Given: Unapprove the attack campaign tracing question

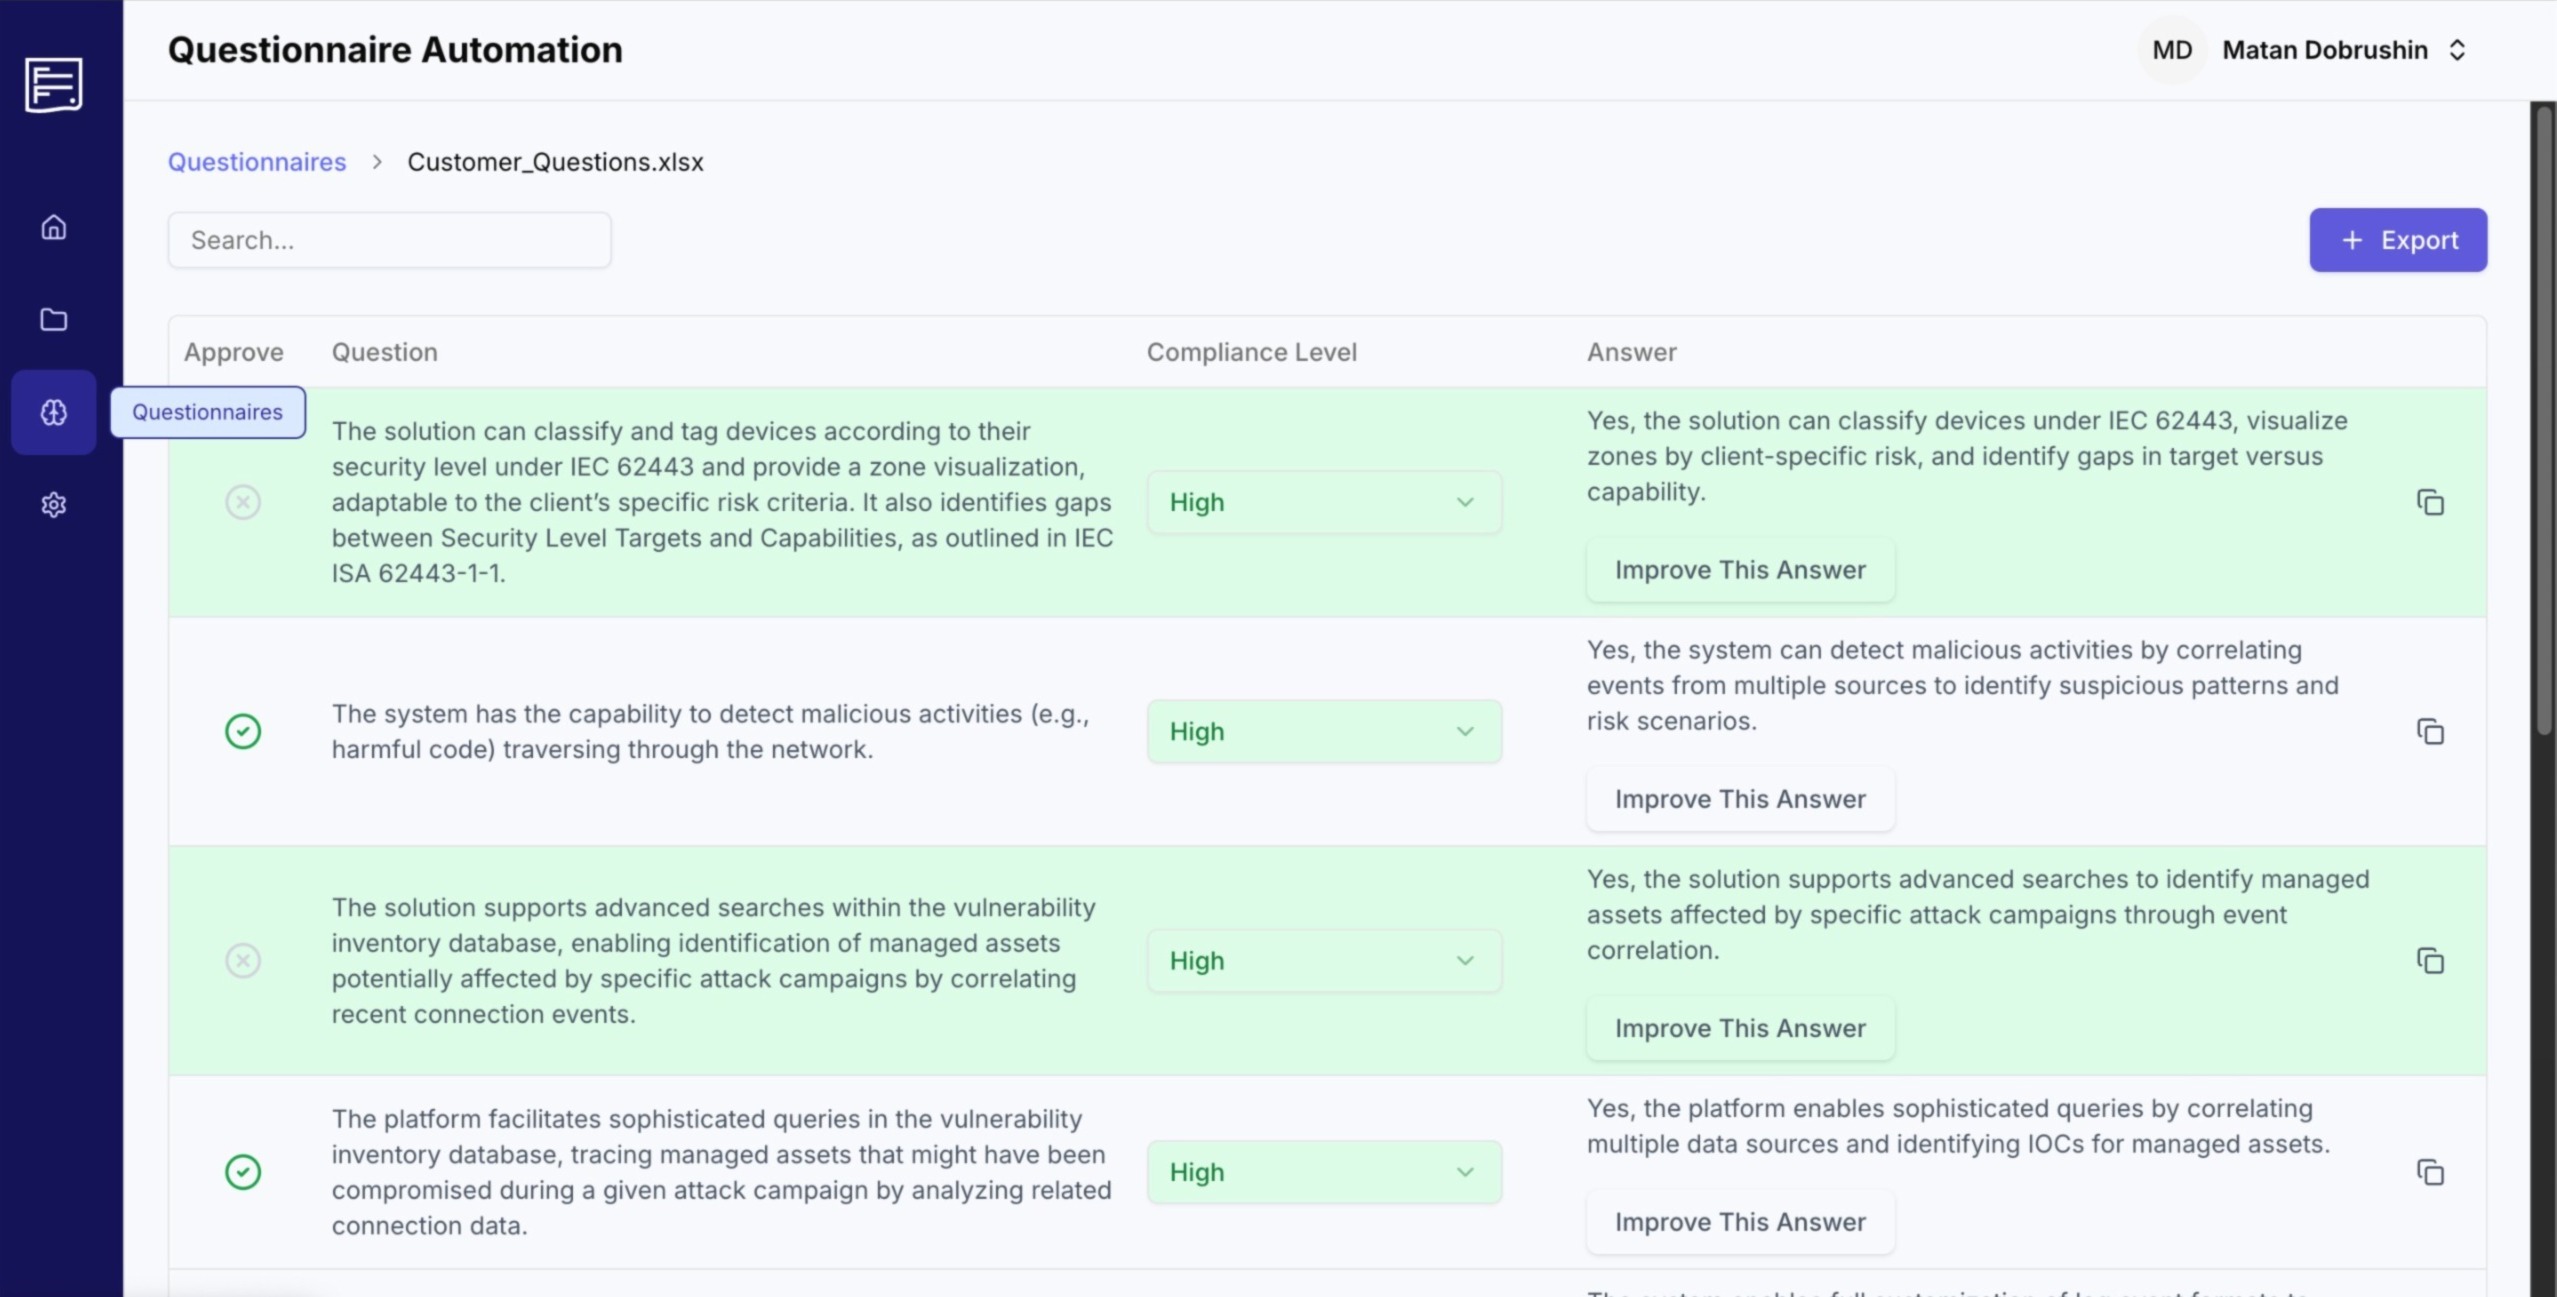Looking at the screenshot, I should coord(243,1171).
